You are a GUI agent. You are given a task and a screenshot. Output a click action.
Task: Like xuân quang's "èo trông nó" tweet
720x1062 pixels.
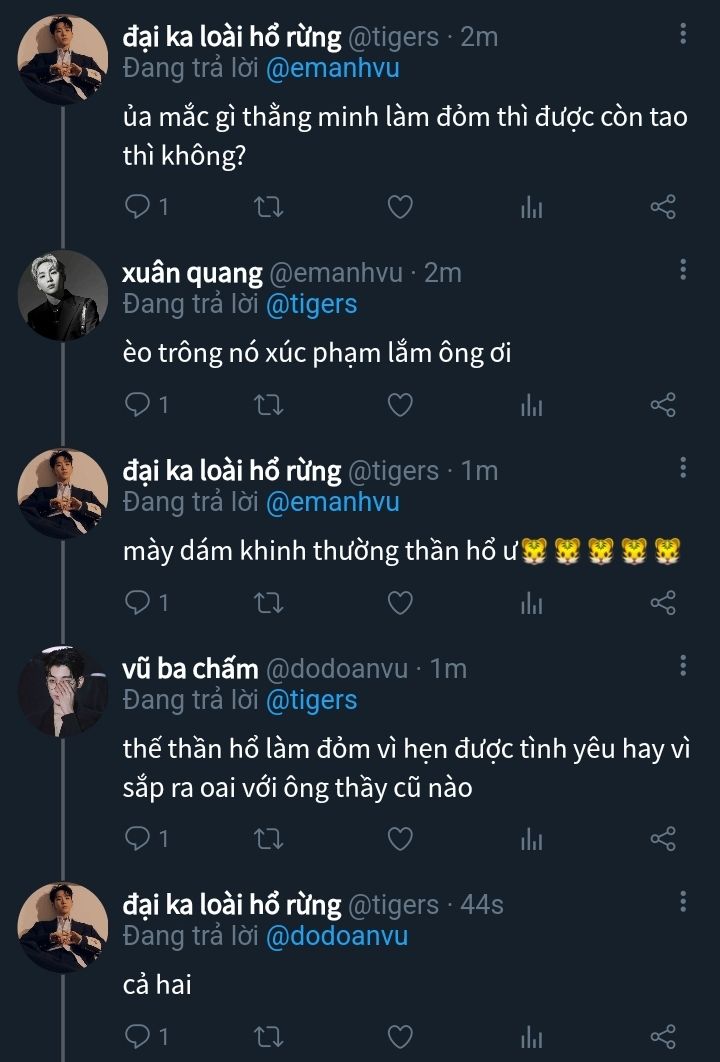(x=400, y=405)
